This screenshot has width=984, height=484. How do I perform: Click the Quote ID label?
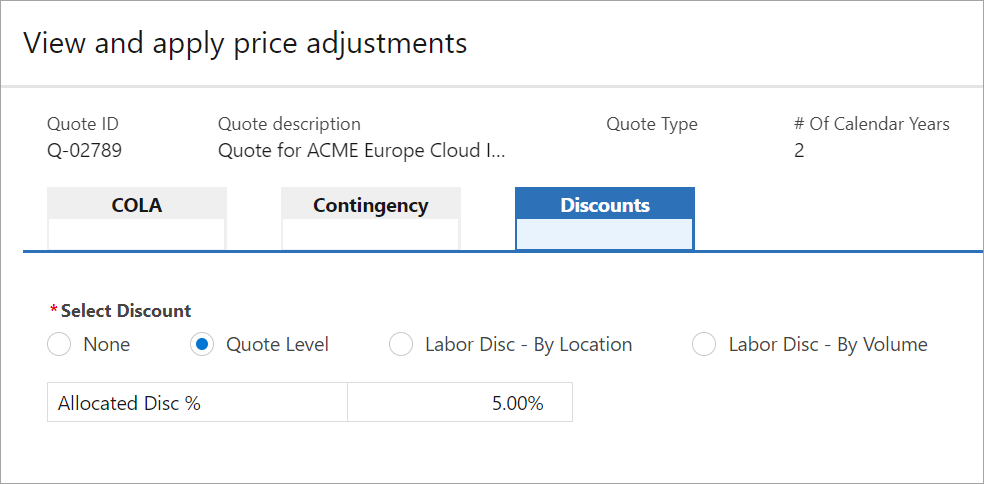tap(83, 124)
